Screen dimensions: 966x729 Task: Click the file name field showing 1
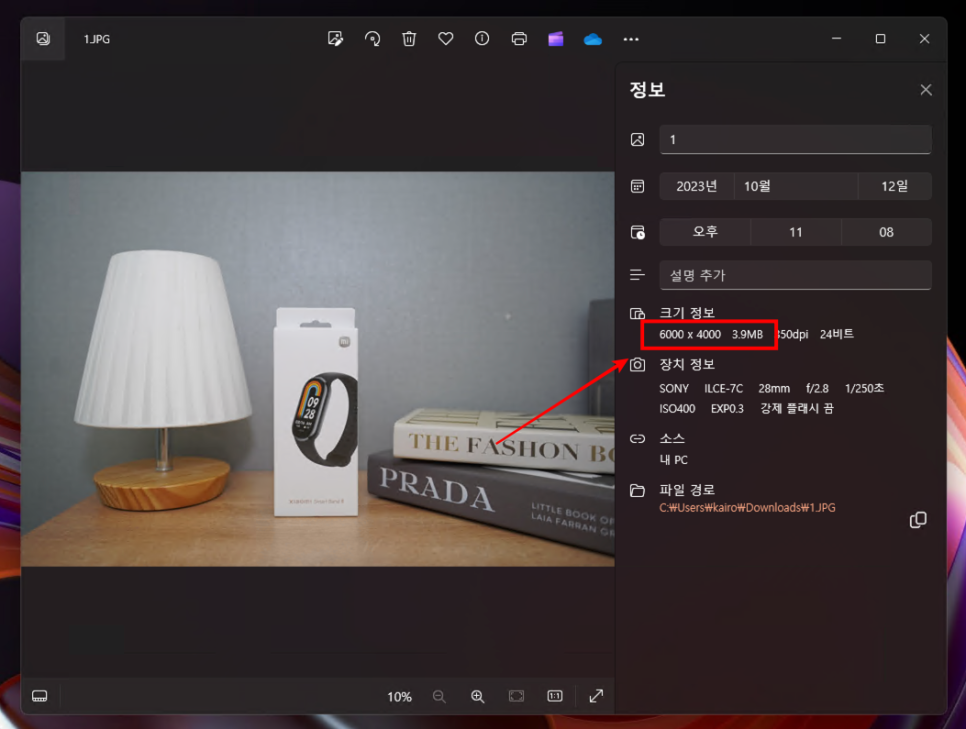pos(795,139)
